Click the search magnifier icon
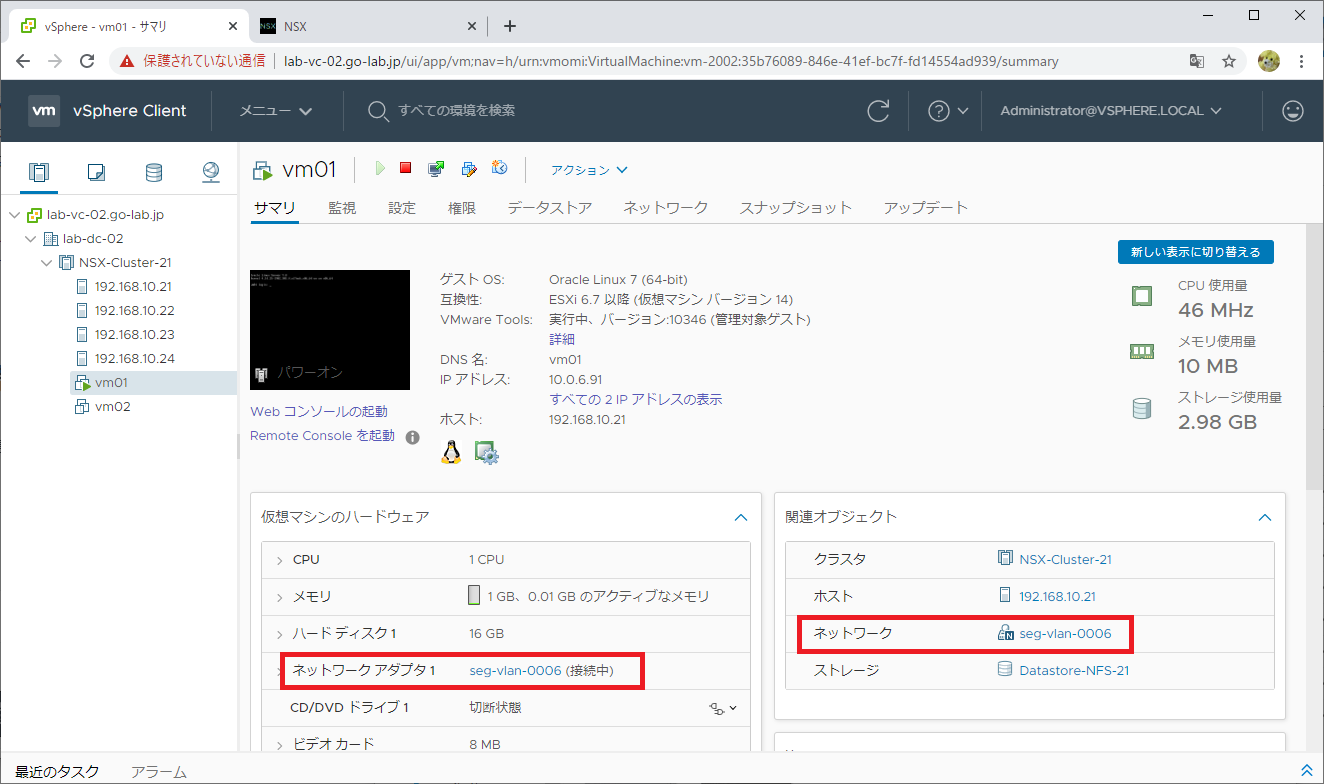The height and width of the screenshot is (784, 1324). (x=378, y=111)
